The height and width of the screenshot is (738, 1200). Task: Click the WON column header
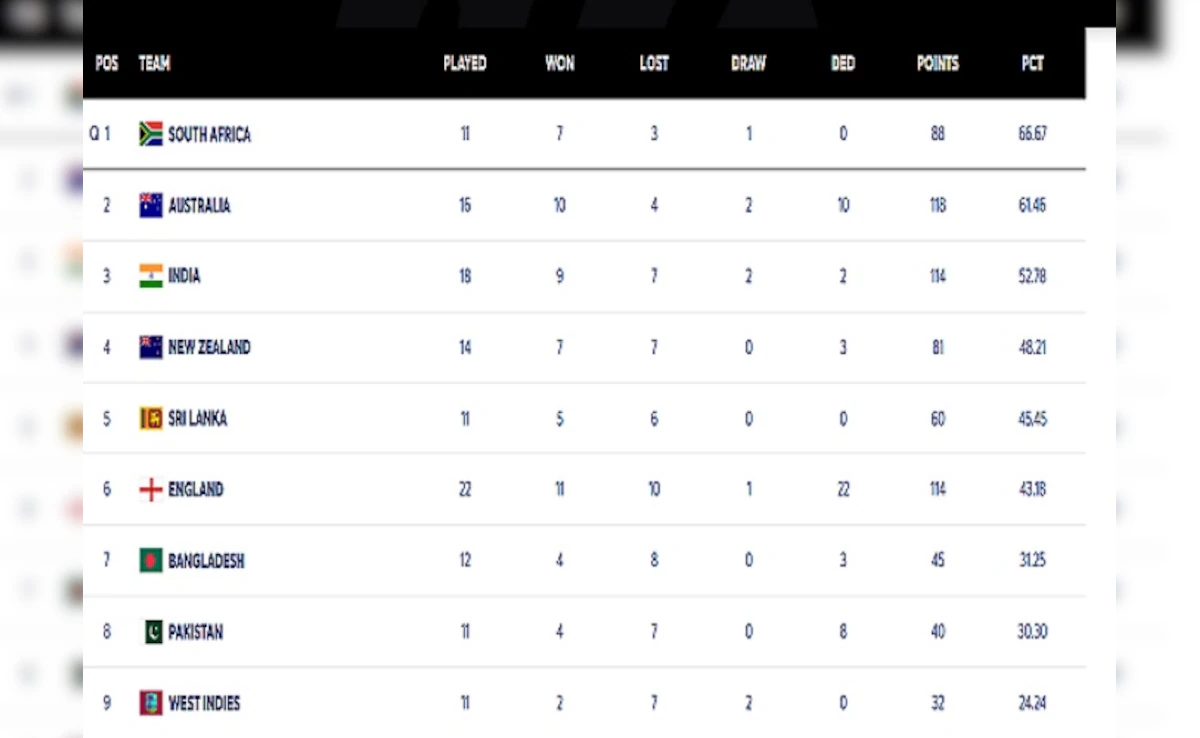560,63
